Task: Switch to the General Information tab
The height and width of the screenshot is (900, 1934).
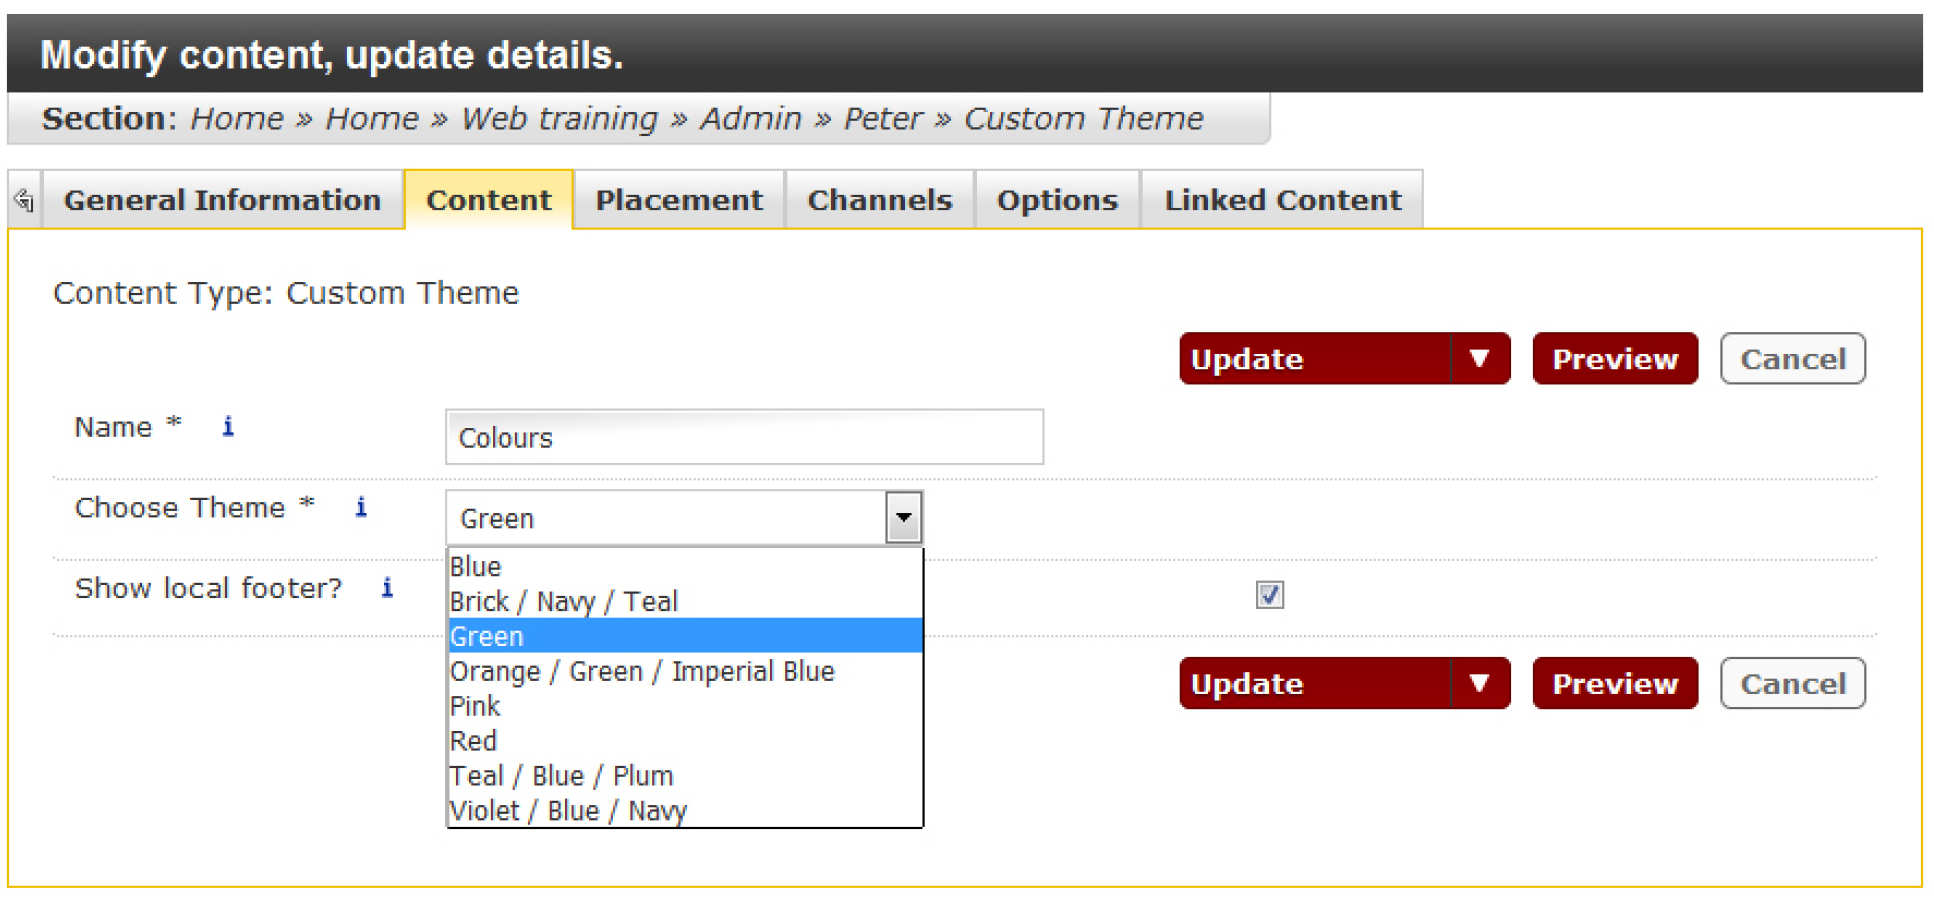Action: [222, 200]
